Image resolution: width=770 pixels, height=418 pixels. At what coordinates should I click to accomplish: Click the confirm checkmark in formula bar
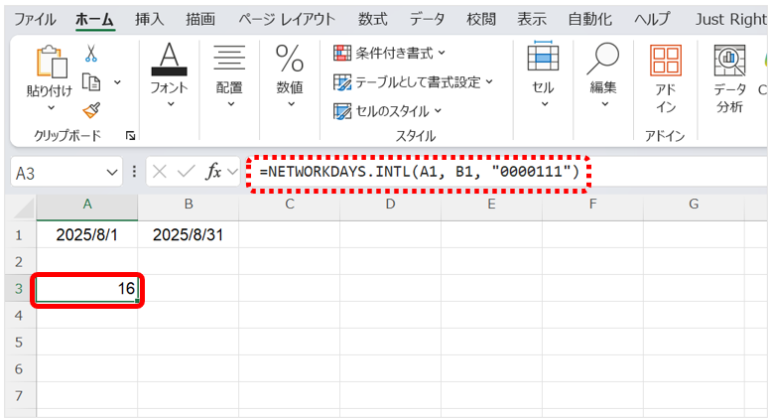coord(186,171)
